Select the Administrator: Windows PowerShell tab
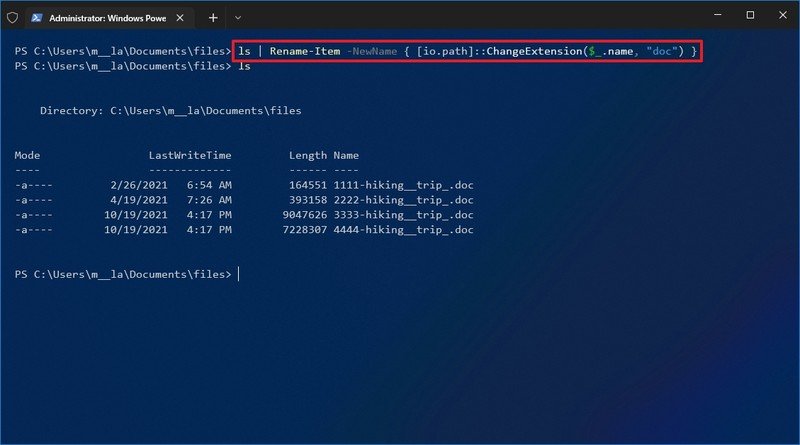 pyautogui.click(x=105, y=17)
